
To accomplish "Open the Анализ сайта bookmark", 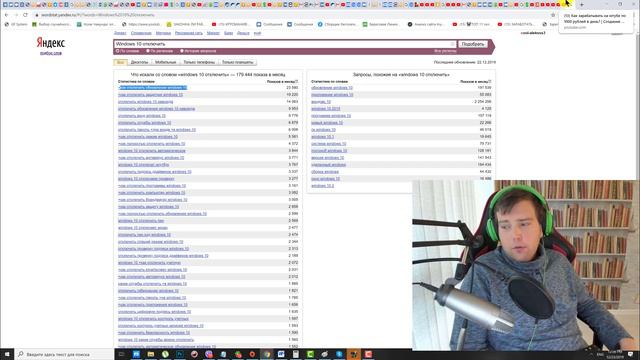I will pyautogui.click(x=425, y=24).
